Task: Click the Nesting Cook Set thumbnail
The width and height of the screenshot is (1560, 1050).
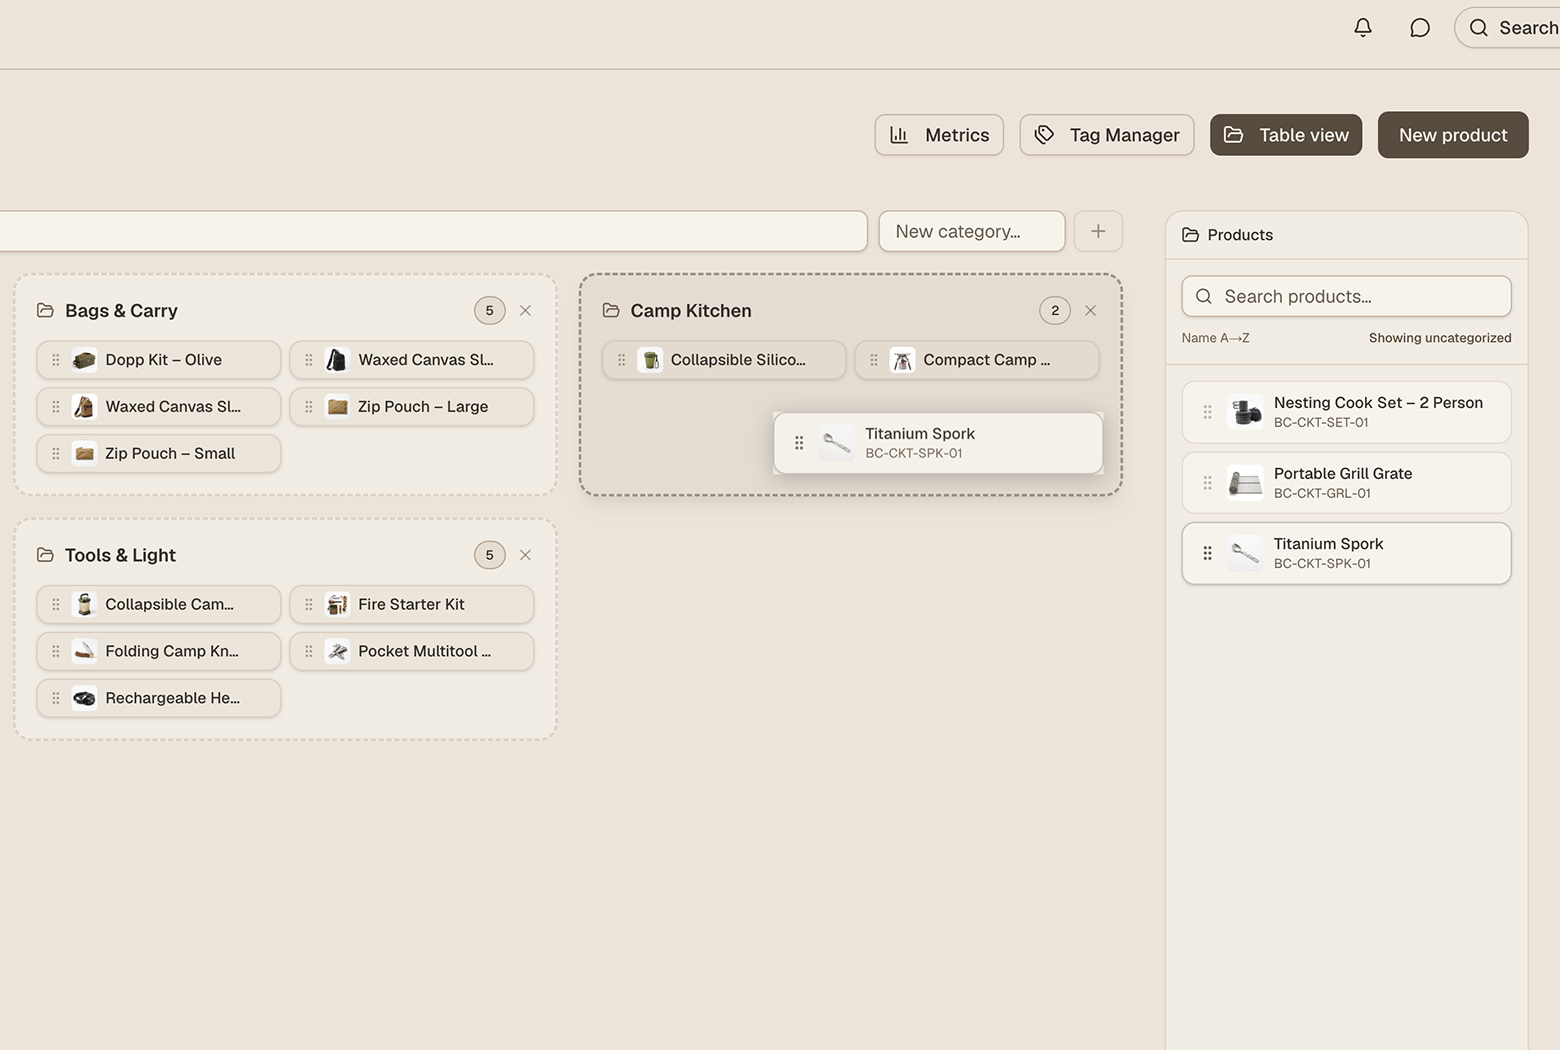Action: point(1245,412)
